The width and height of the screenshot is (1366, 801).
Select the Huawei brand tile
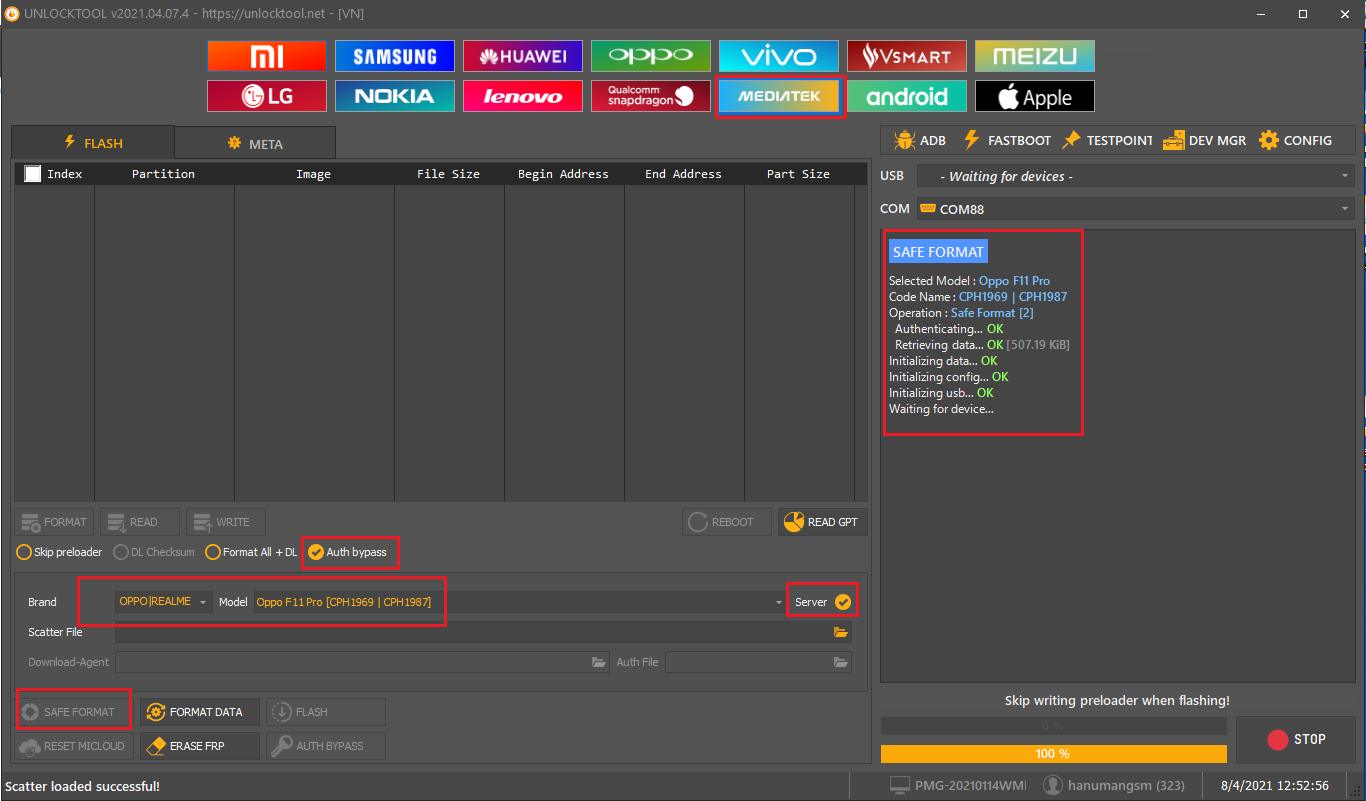click(523, 56)
